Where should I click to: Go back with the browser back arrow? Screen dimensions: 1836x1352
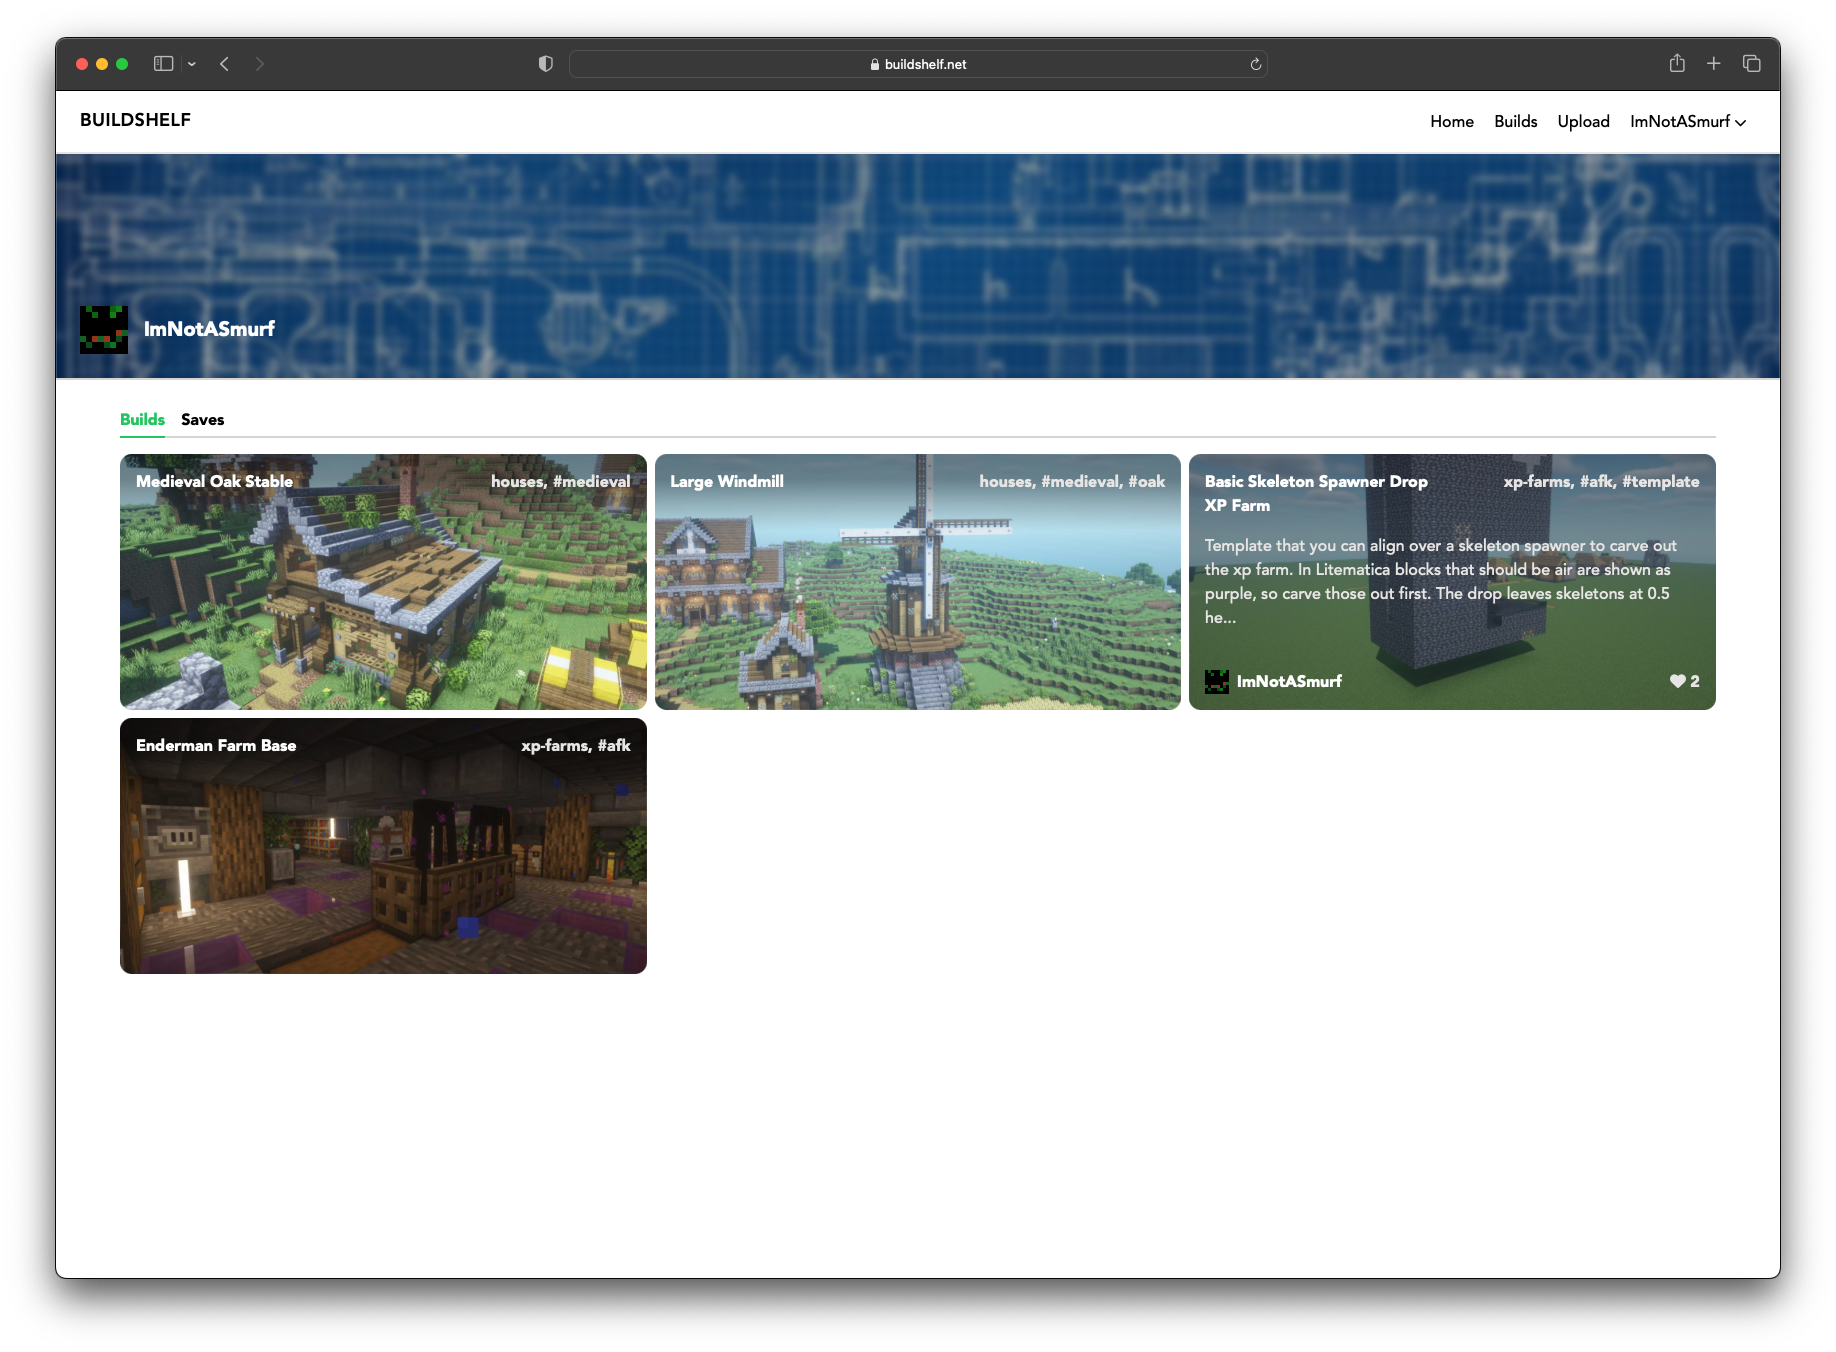[x=225, y=64]
